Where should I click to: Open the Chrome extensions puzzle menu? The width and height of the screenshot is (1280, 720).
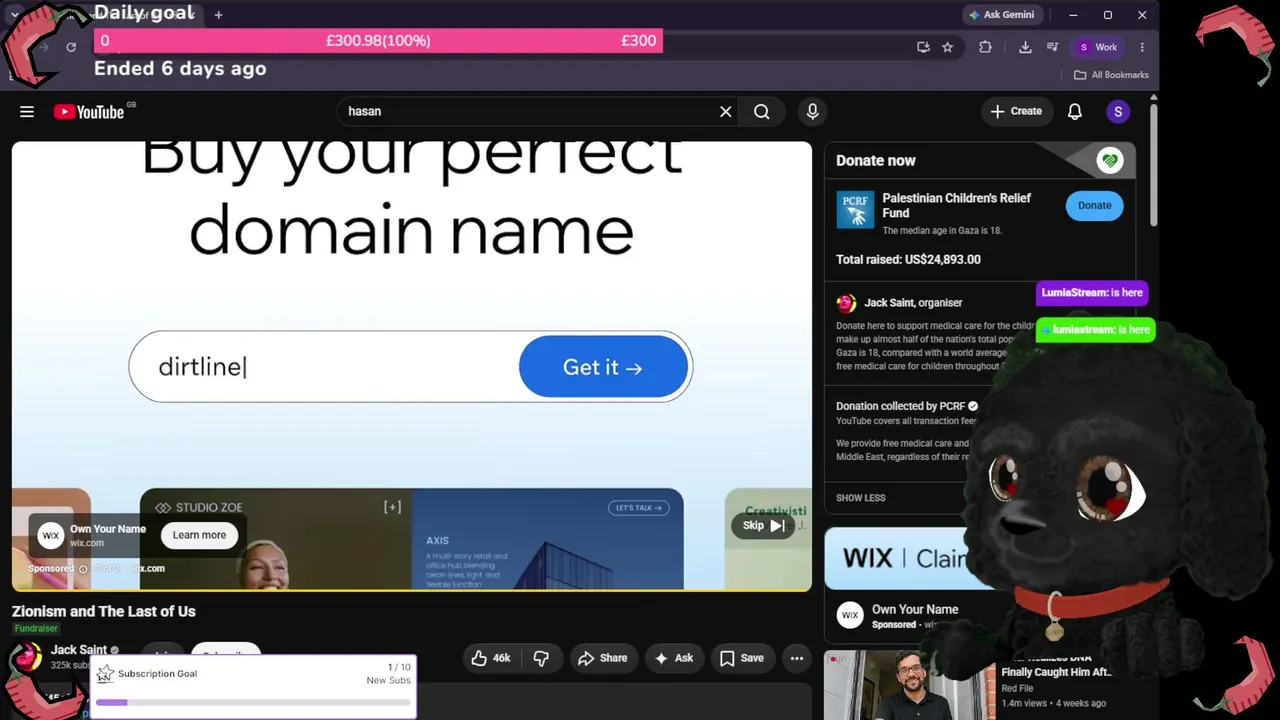pyautogui.click(x=985, y=47)
